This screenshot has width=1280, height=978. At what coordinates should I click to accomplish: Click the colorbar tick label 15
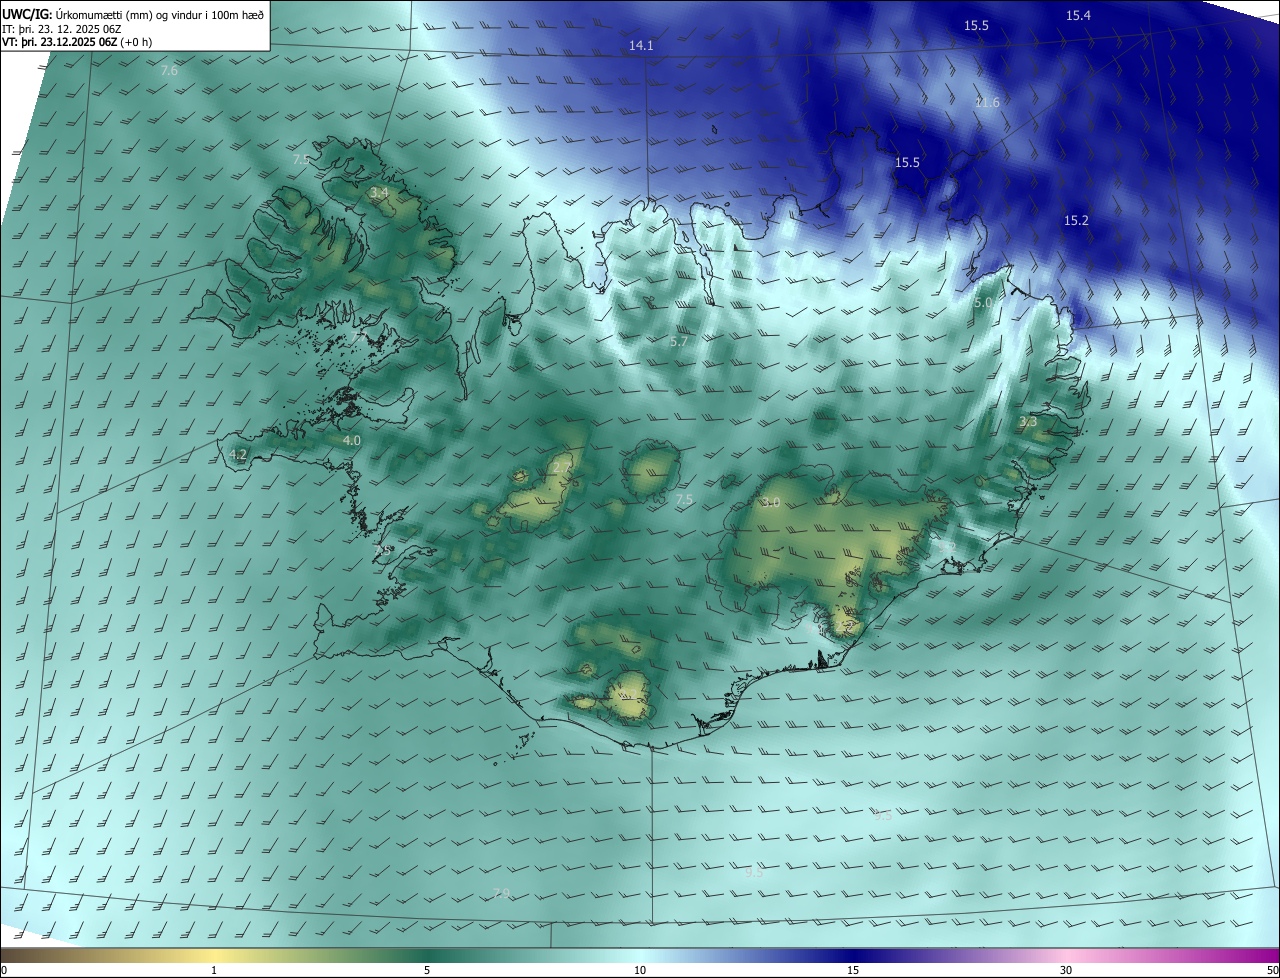[x=853, y=970]
